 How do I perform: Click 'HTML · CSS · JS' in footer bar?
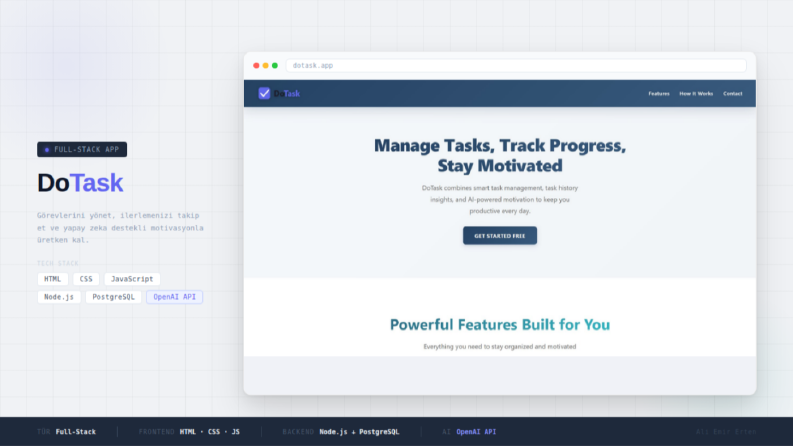(x=209, y=432)
